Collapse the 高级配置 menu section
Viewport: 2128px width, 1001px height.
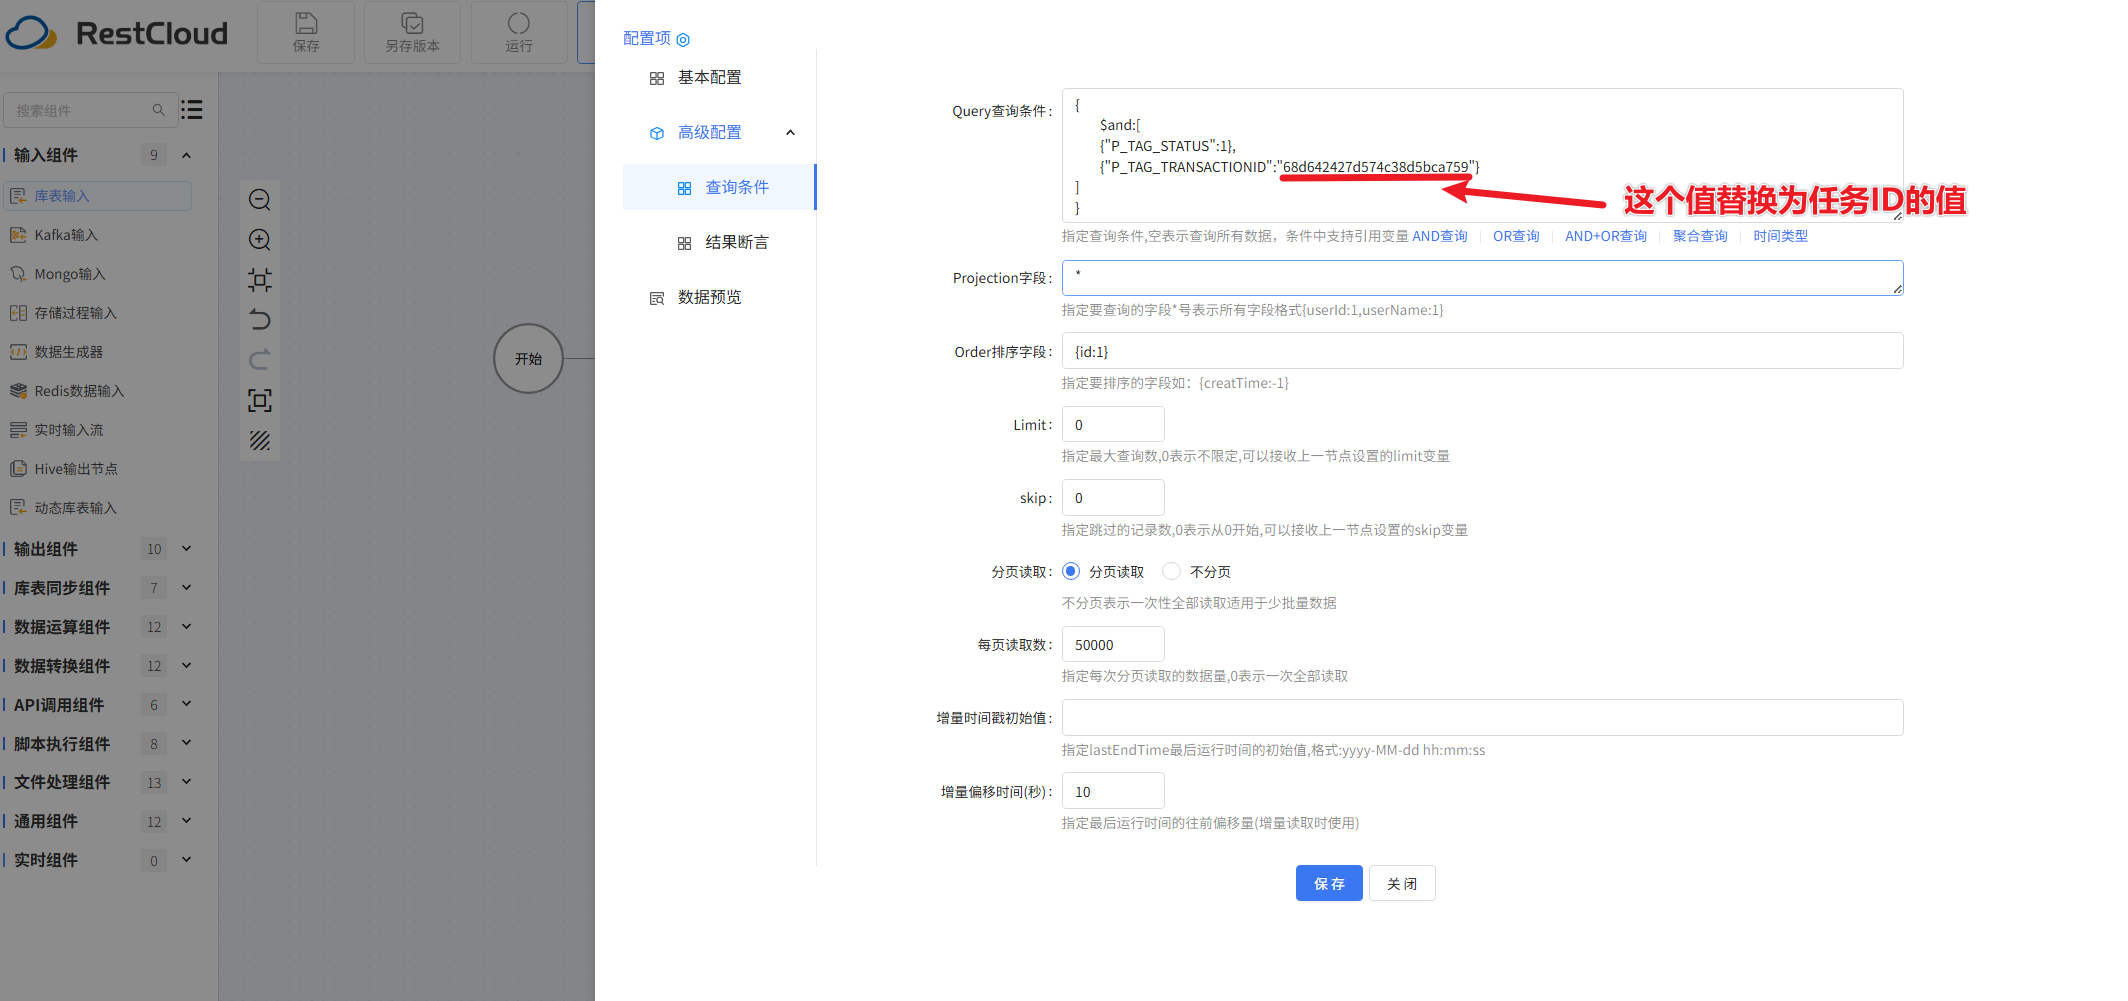point(790,133)
